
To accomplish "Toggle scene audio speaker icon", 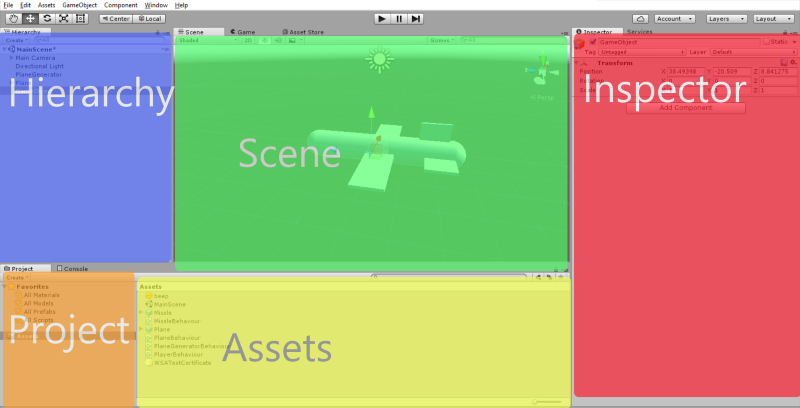I will click(279, 40).
